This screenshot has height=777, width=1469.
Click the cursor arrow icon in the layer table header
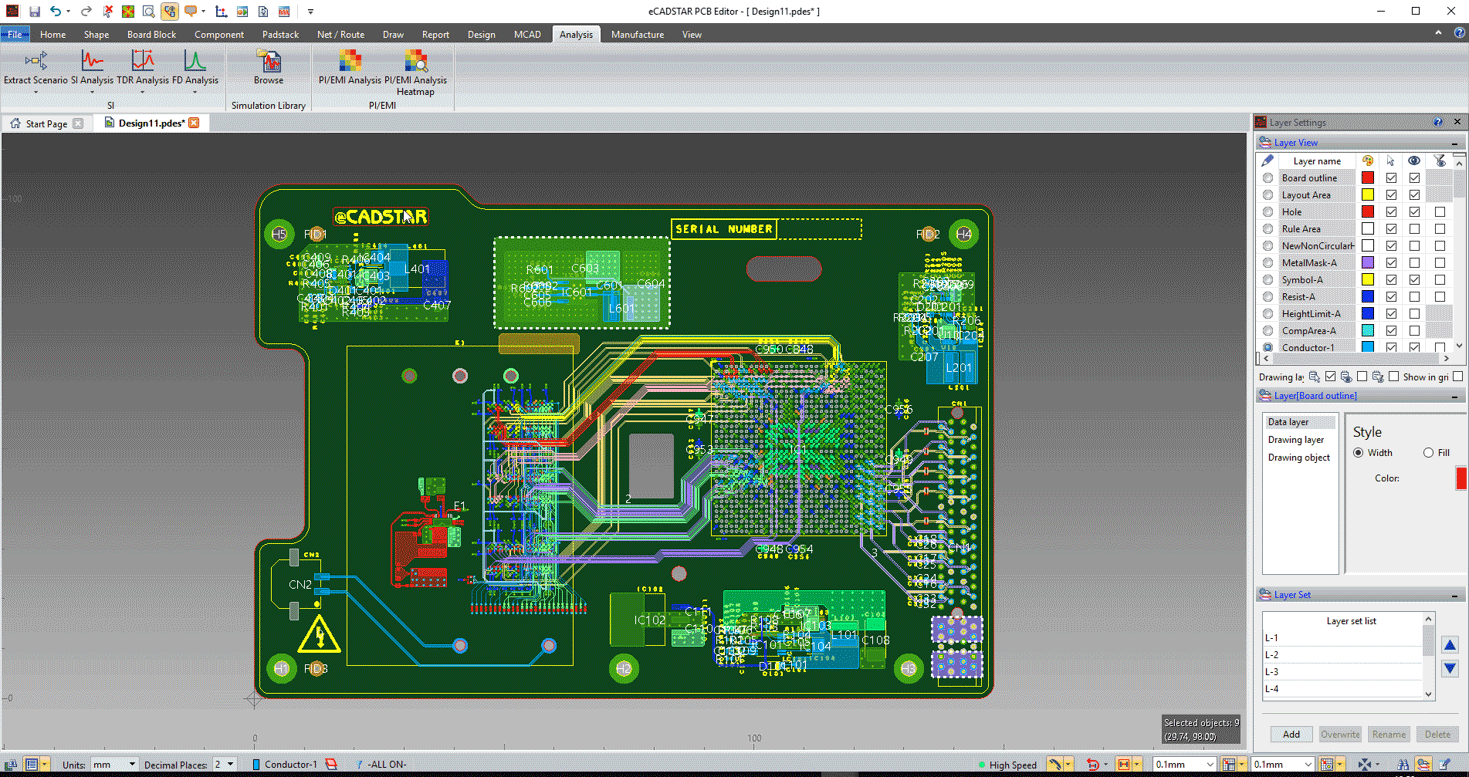pos(1391,161)
